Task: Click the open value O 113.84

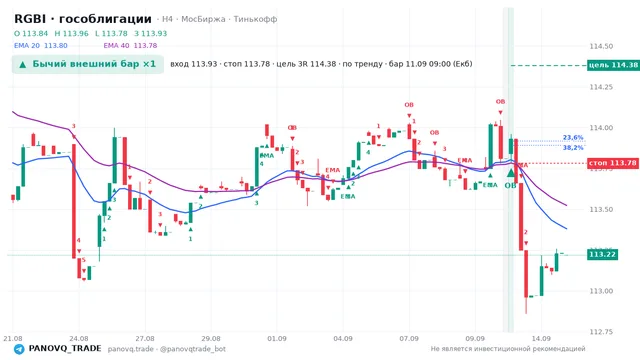Action: (x=31, y=33)
